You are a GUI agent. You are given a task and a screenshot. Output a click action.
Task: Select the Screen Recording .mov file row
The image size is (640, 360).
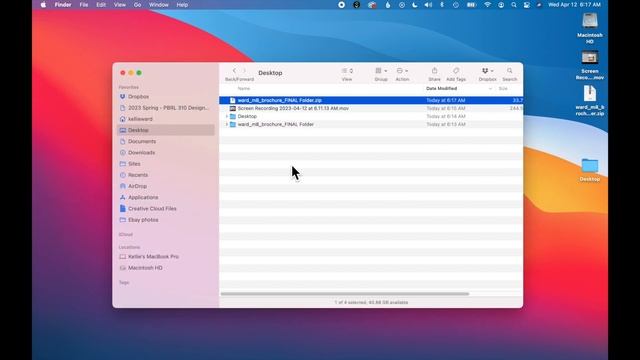click(371, 108)
